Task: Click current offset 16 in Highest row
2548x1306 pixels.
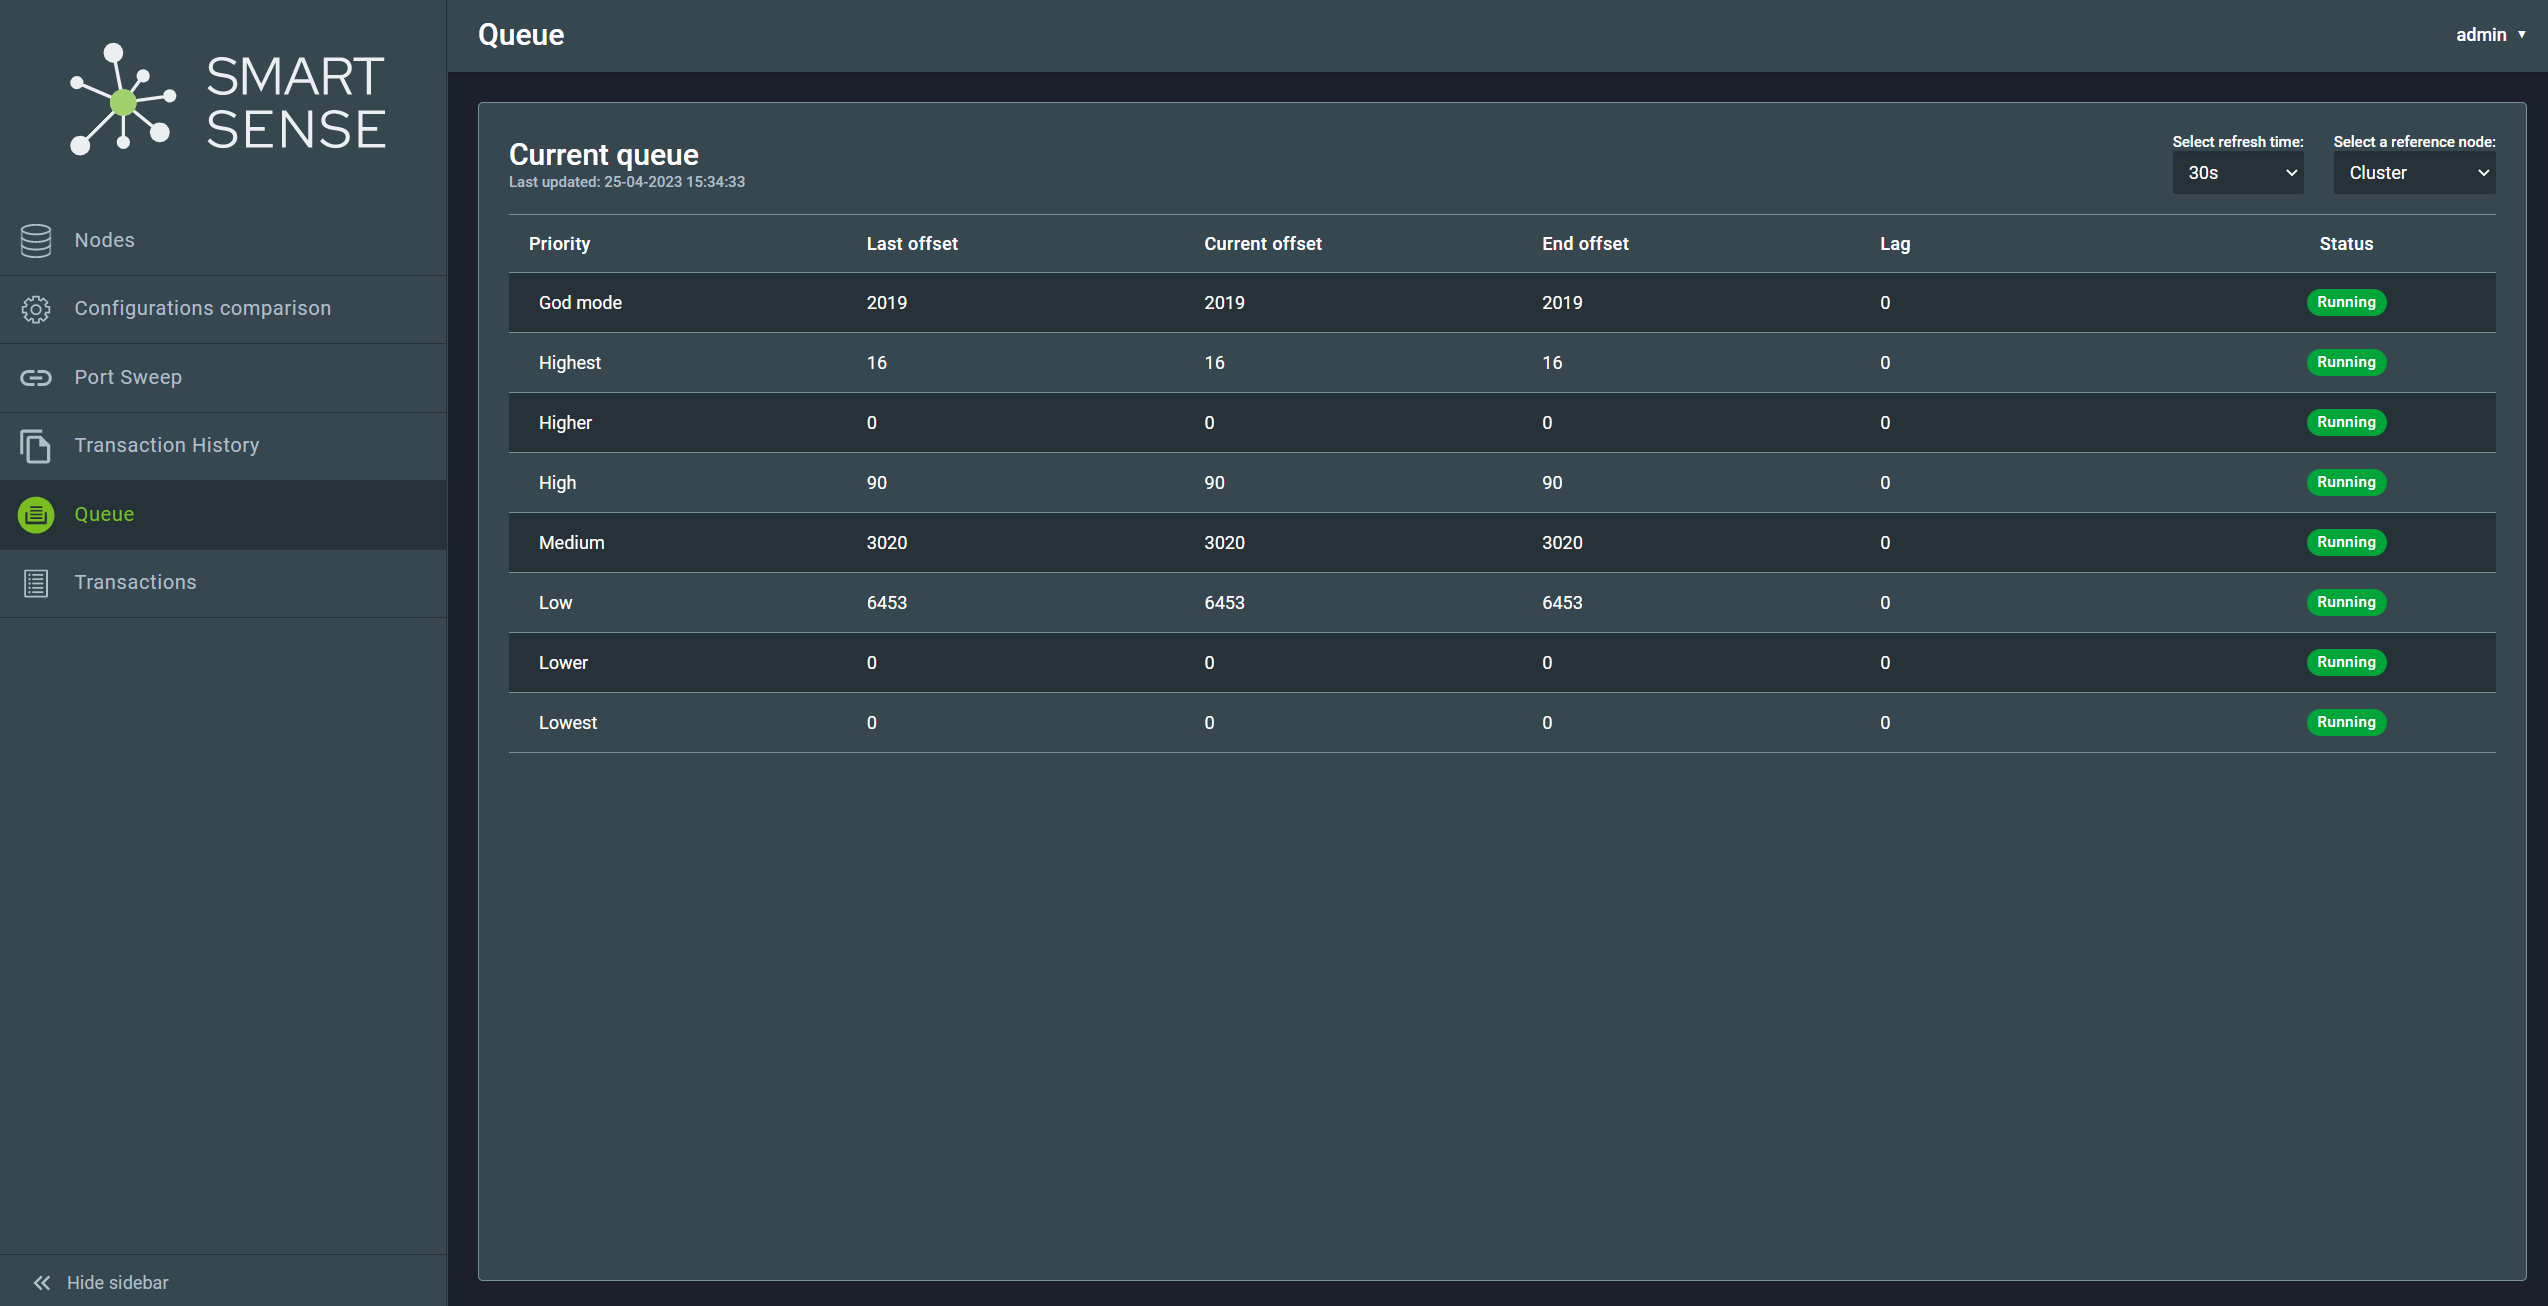Action: [x=1214, y=363]
